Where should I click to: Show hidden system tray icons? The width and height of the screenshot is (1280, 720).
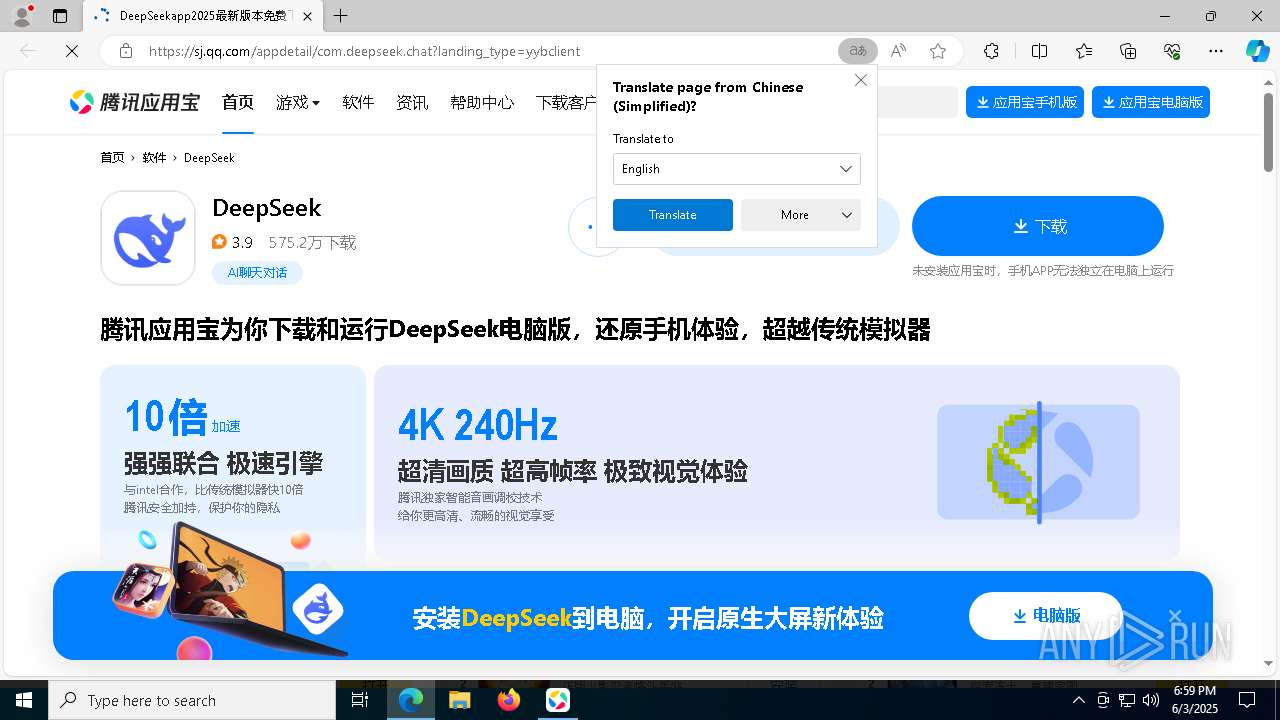1078,701
